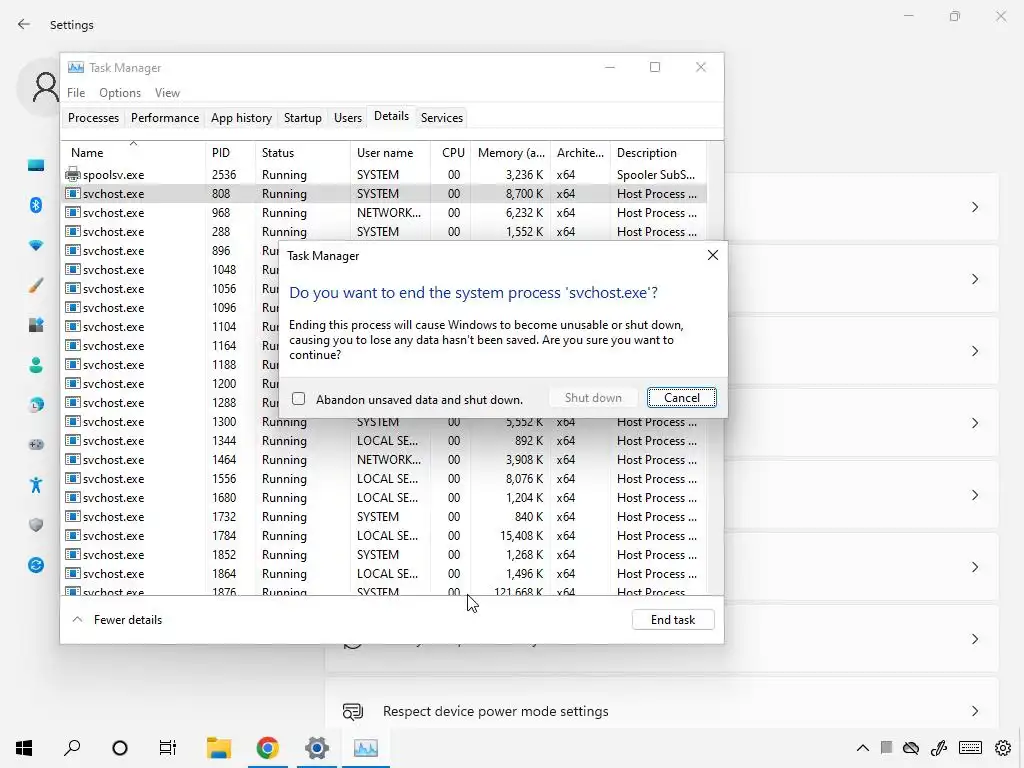Open Personalization paintbrush icon in Settings
Viewport: 1024px width, 768px height.
(36, 285)
